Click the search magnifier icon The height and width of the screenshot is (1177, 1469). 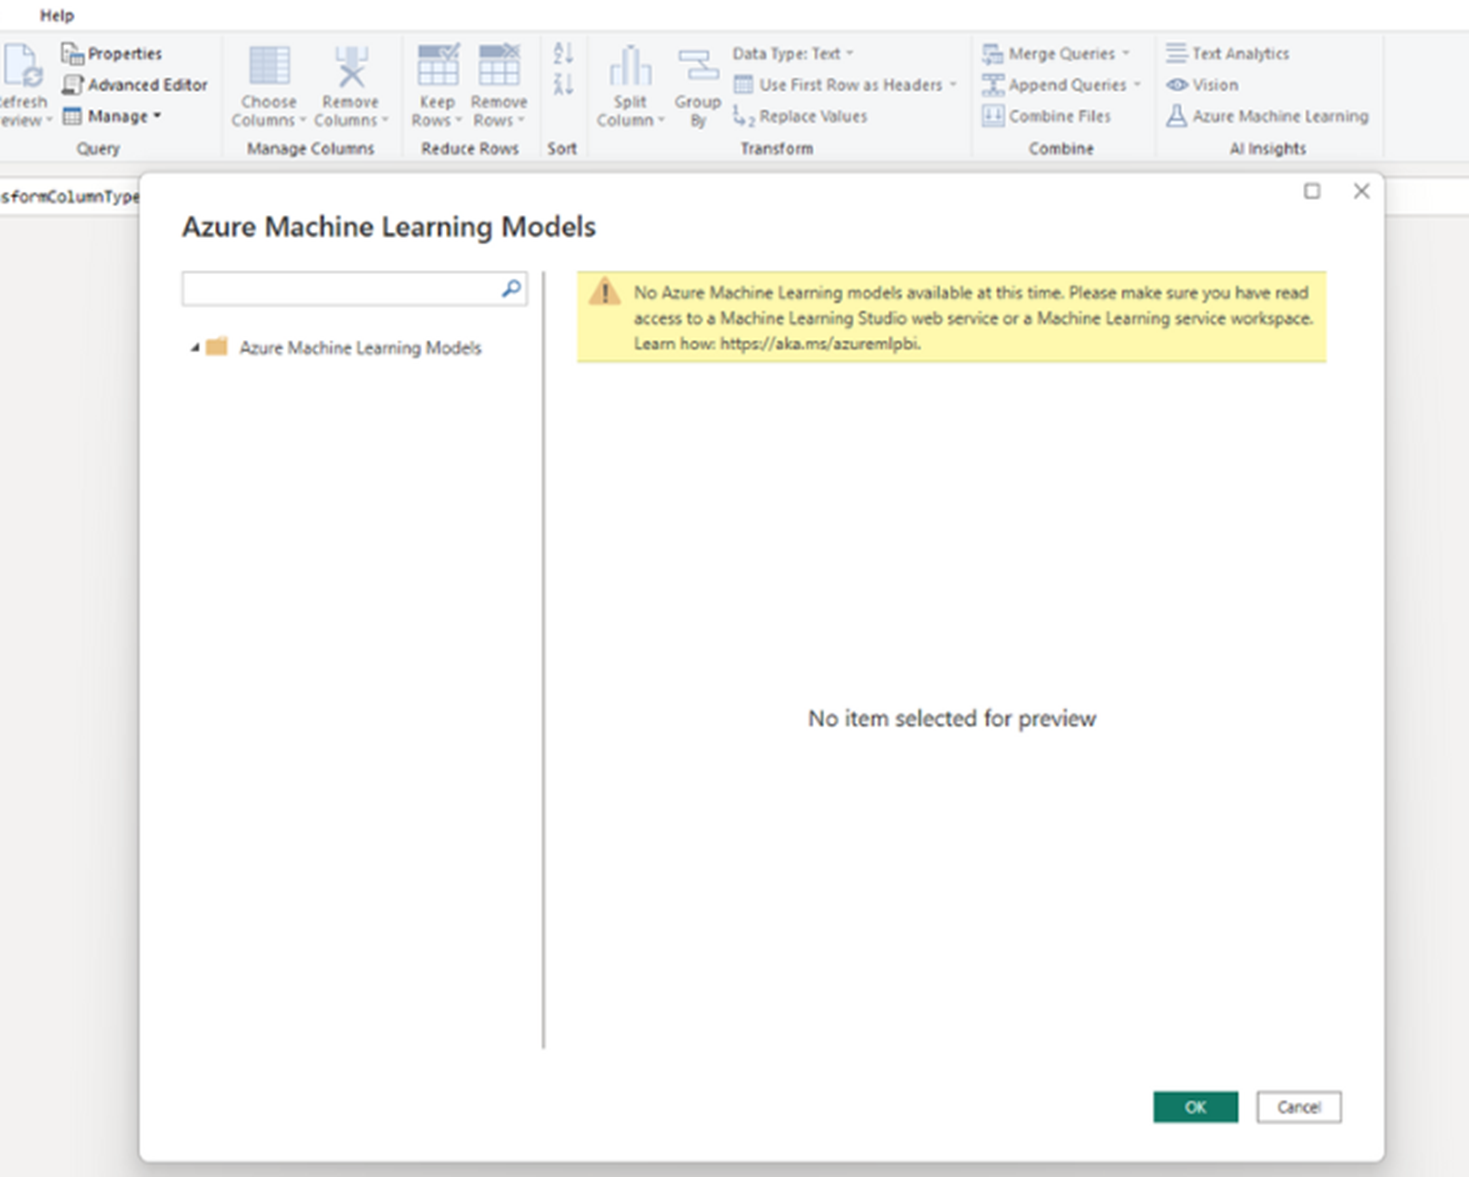click(x=511, y=289)
